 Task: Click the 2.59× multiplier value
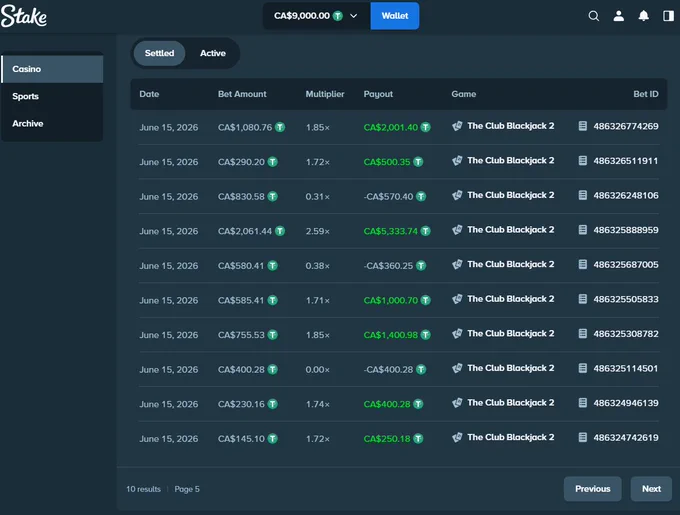317,231
